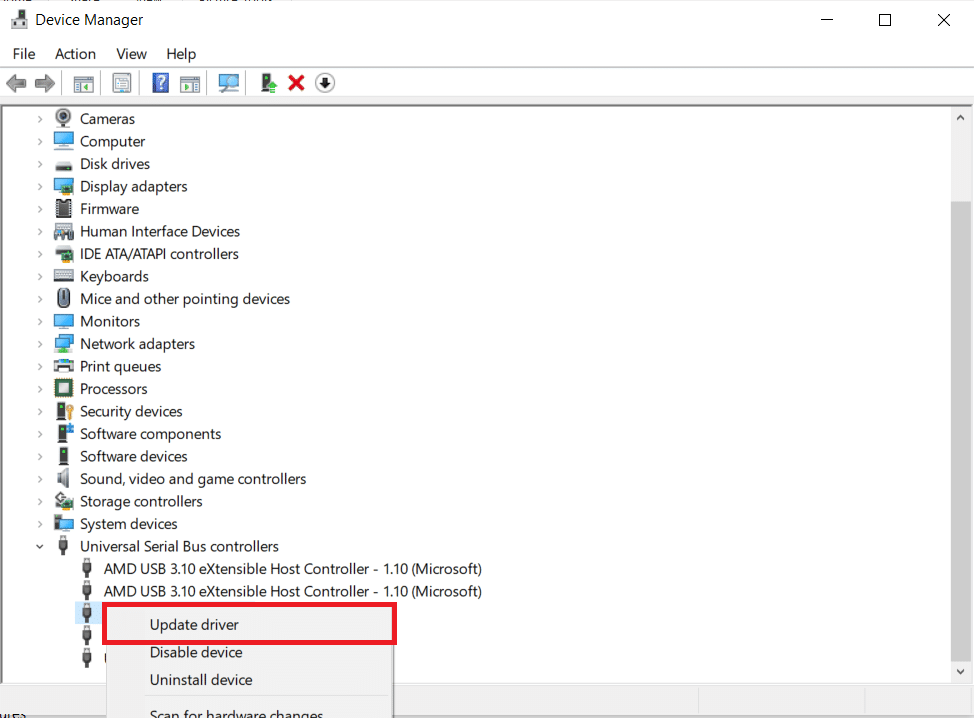Expand the Network adapters category
Screen dimensions: 974x718
40,343
